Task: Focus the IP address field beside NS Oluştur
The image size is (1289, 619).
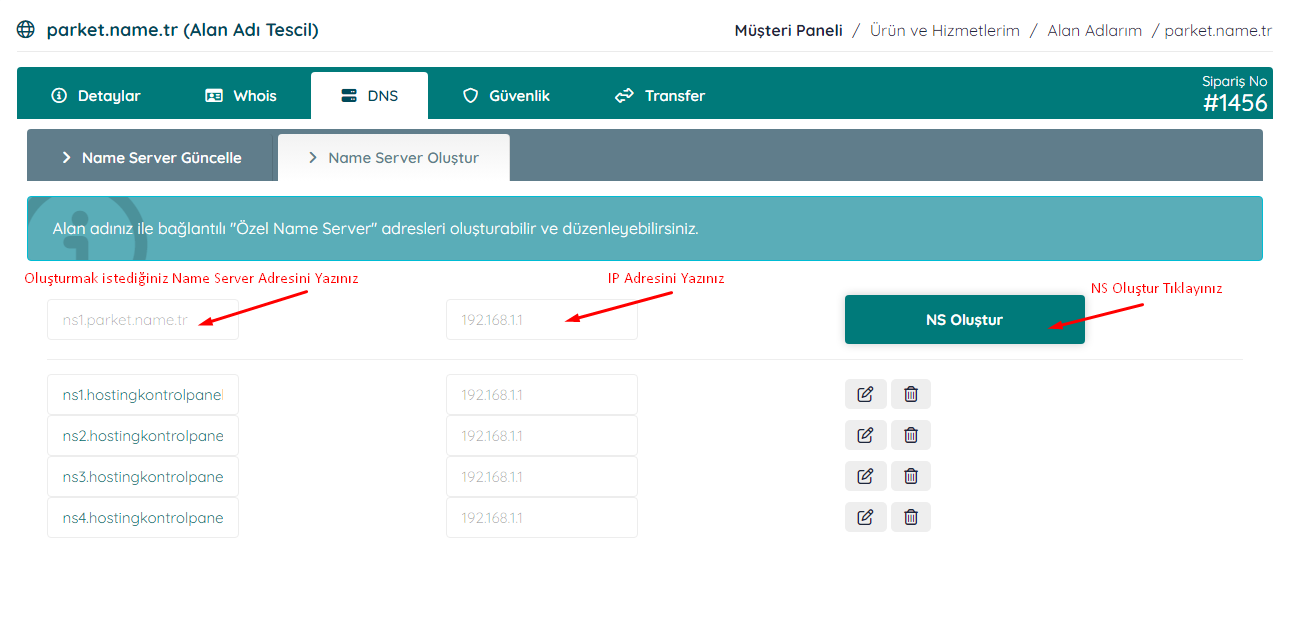Action: tap(542, 320)
